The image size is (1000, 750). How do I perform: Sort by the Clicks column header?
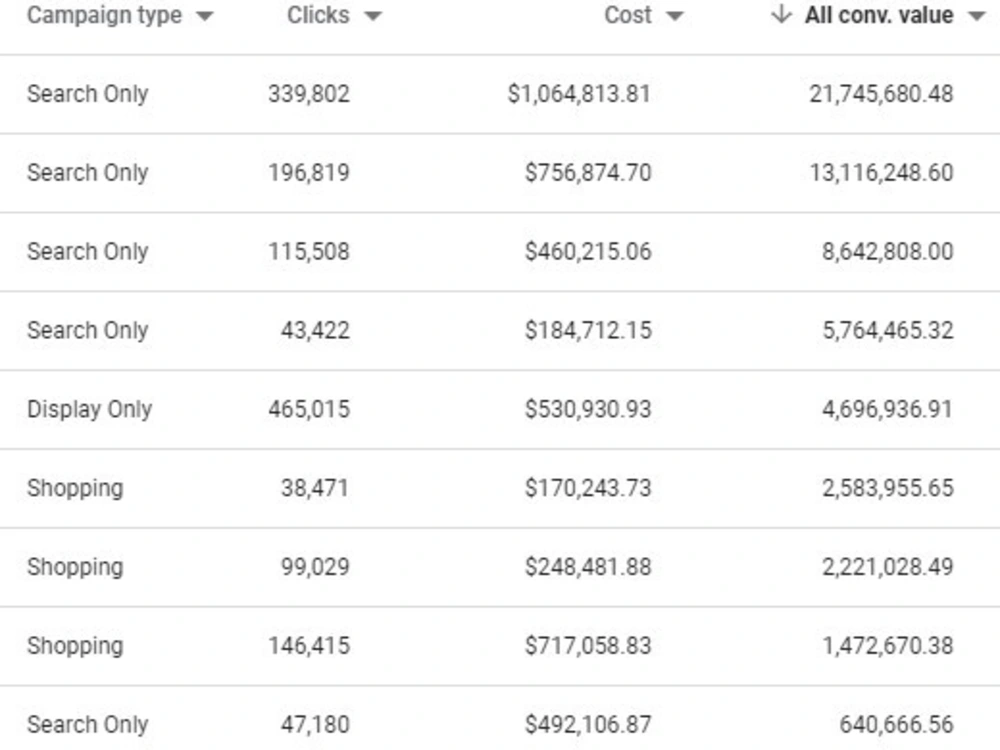click(318, 15)
